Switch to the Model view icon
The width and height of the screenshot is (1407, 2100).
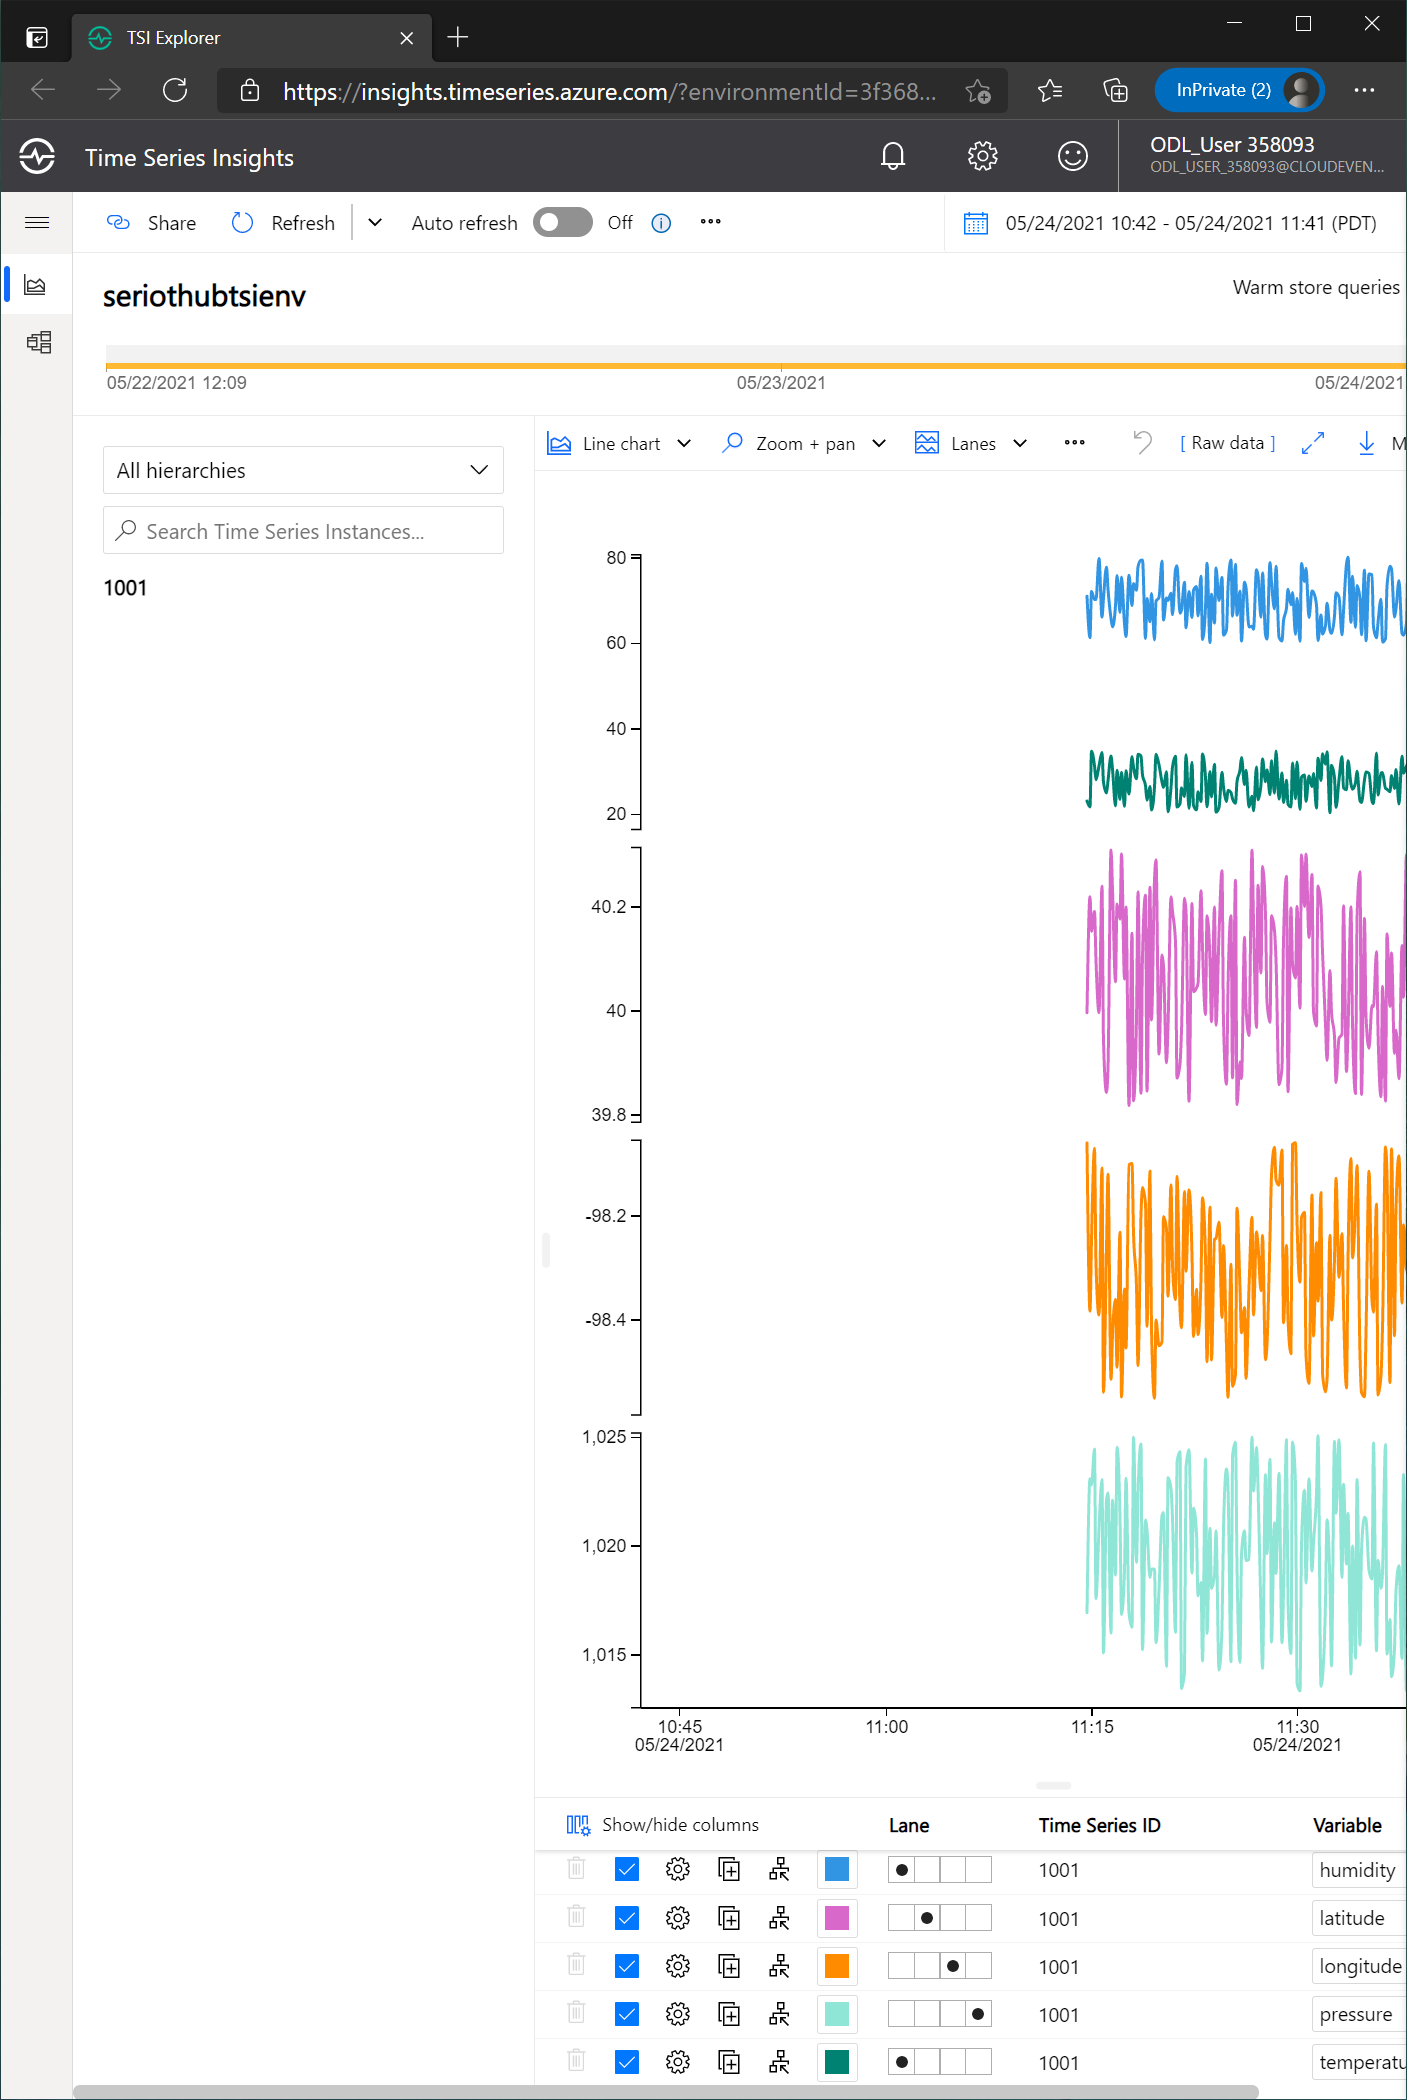pos(39,343)
